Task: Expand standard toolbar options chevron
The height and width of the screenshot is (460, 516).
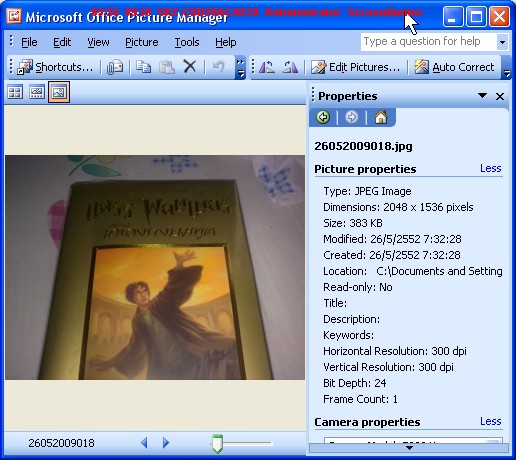Action: (240, 68)
